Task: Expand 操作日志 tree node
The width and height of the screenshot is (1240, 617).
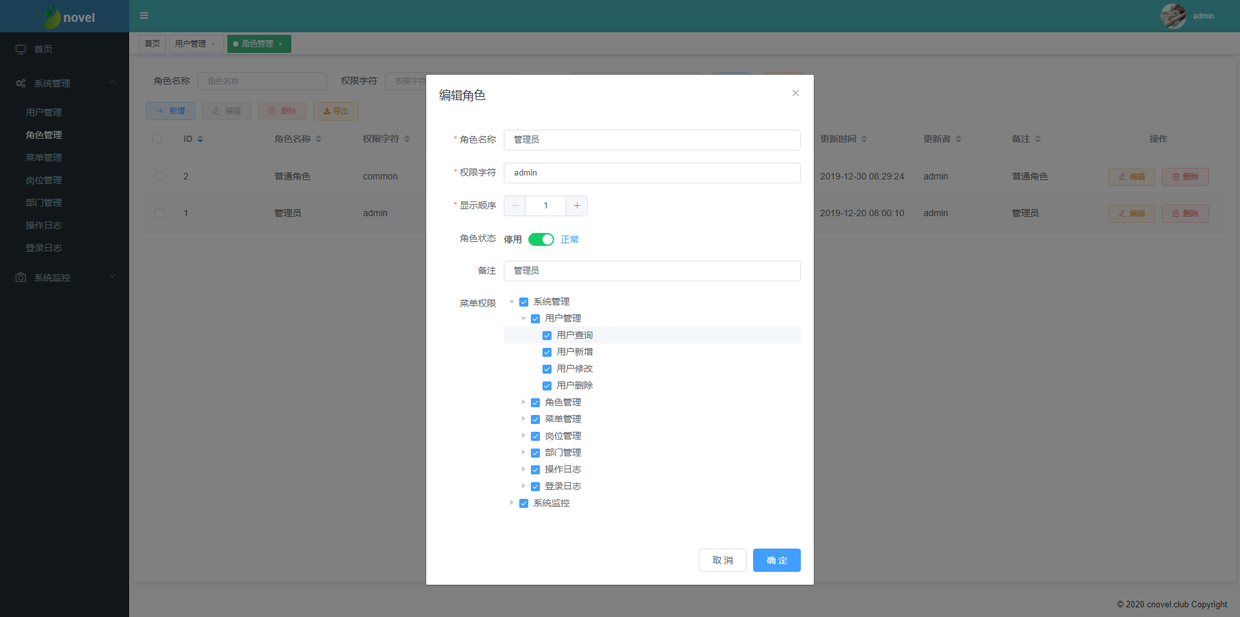Action: 523,470
